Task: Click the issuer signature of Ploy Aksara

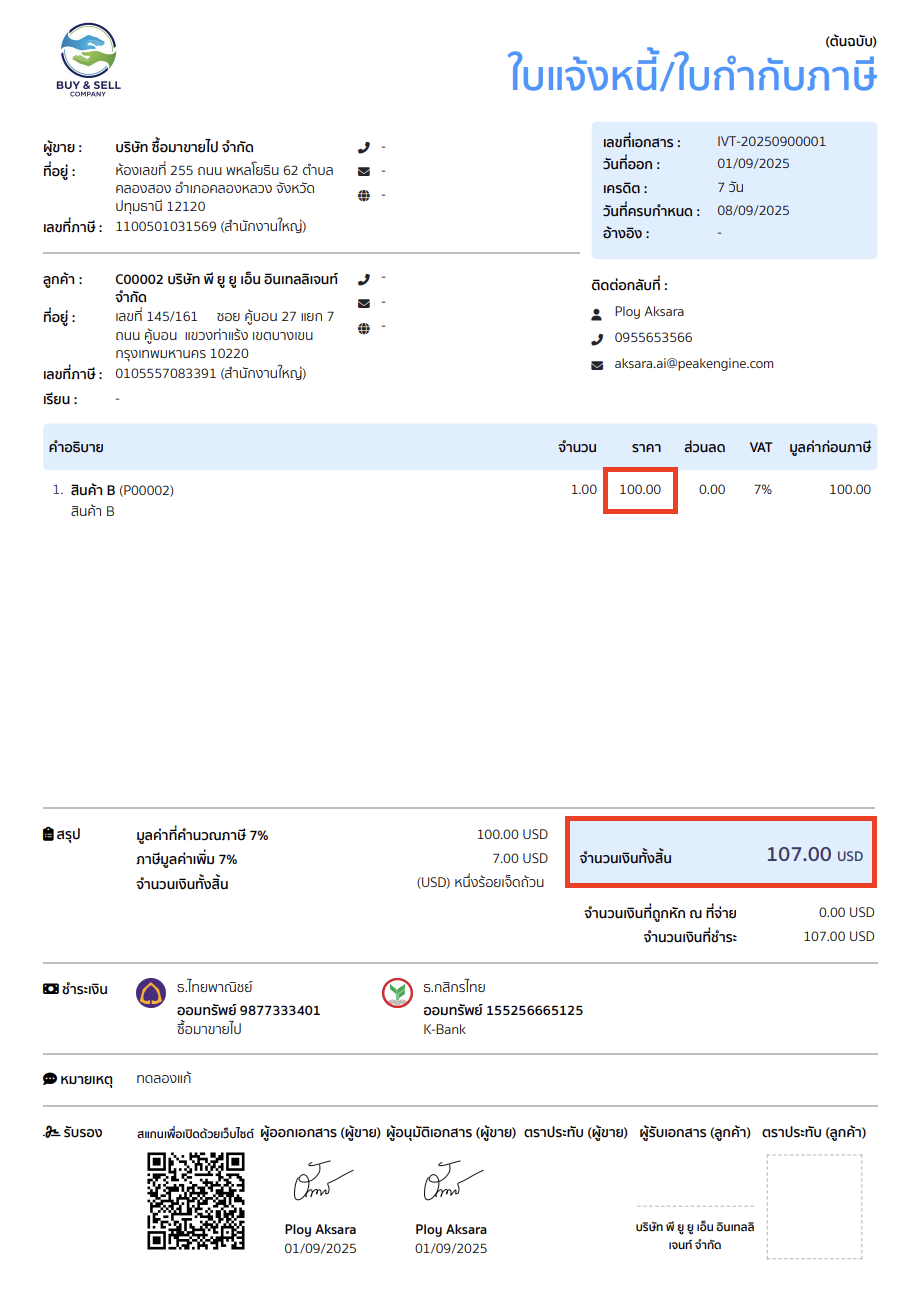Action: 319,1186
